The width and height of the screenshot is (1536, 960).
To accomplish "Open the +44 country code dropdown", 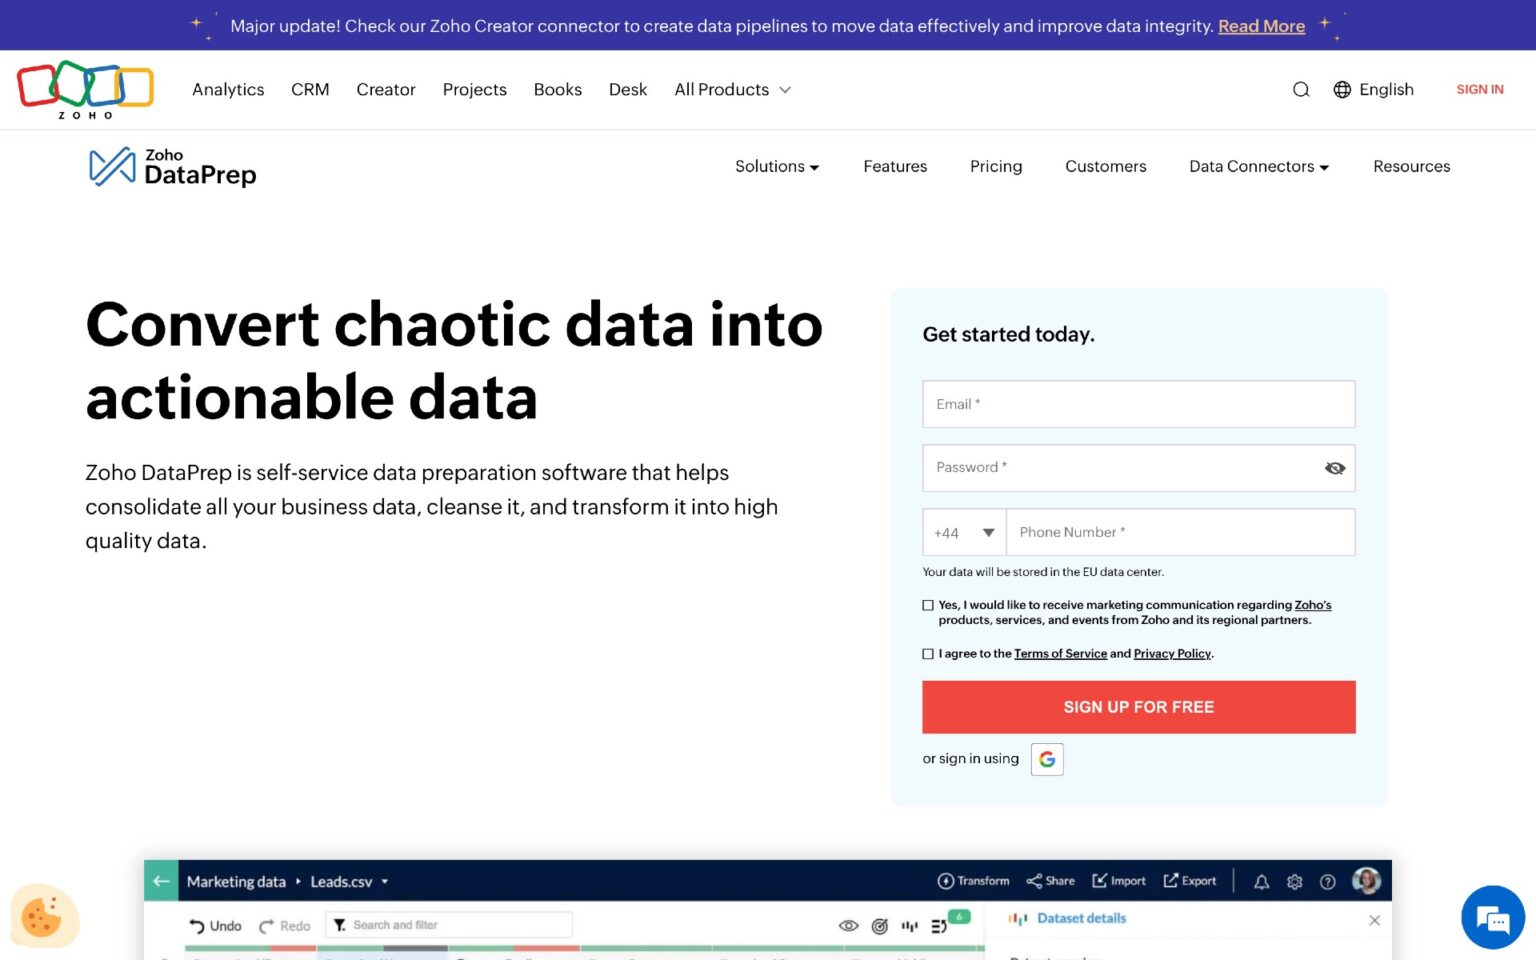I will (963, 532).
